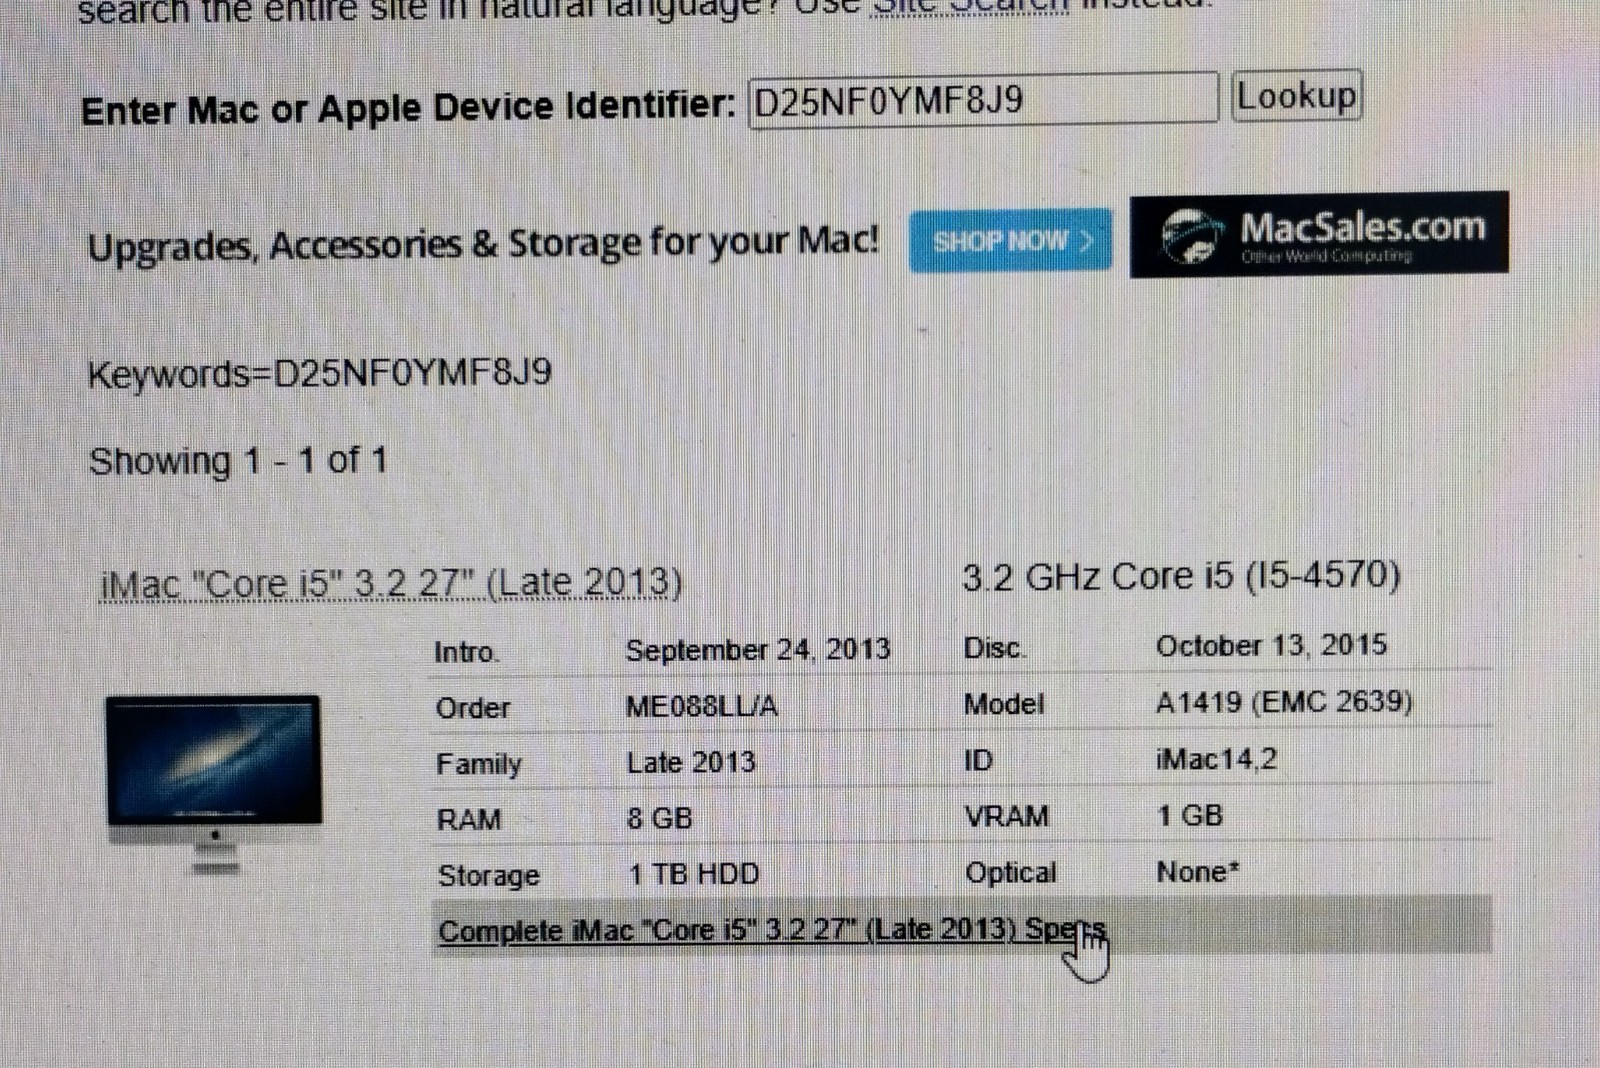Viewport: 1600px width, 1068px height.
Task: Click the SHOP NOW button
Action: click(1010, 240)
